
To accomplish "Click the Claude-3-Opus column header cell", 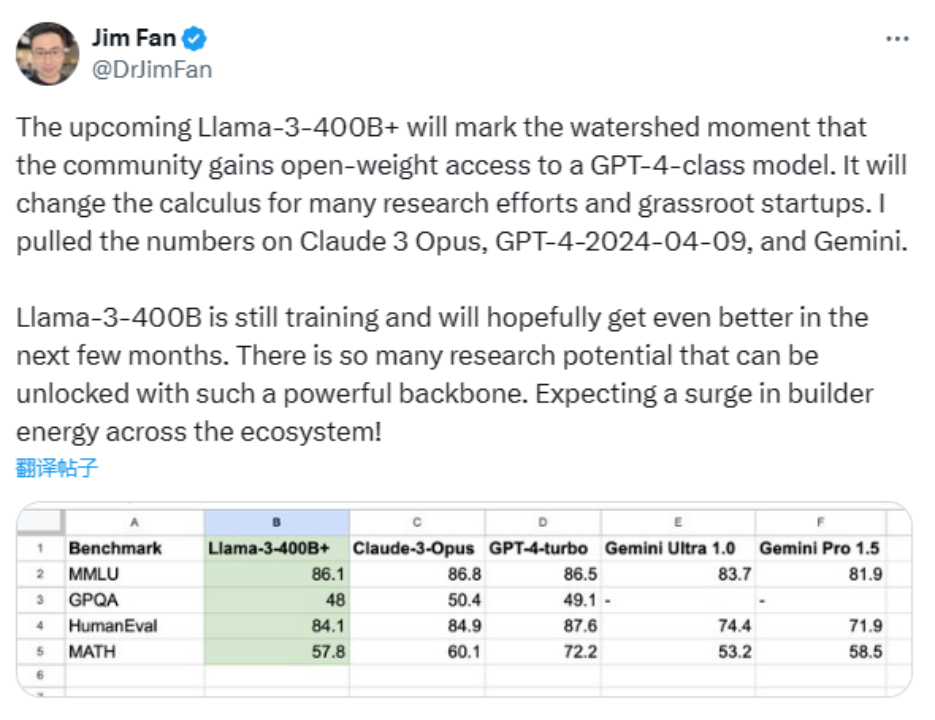I will coord(416,548).
